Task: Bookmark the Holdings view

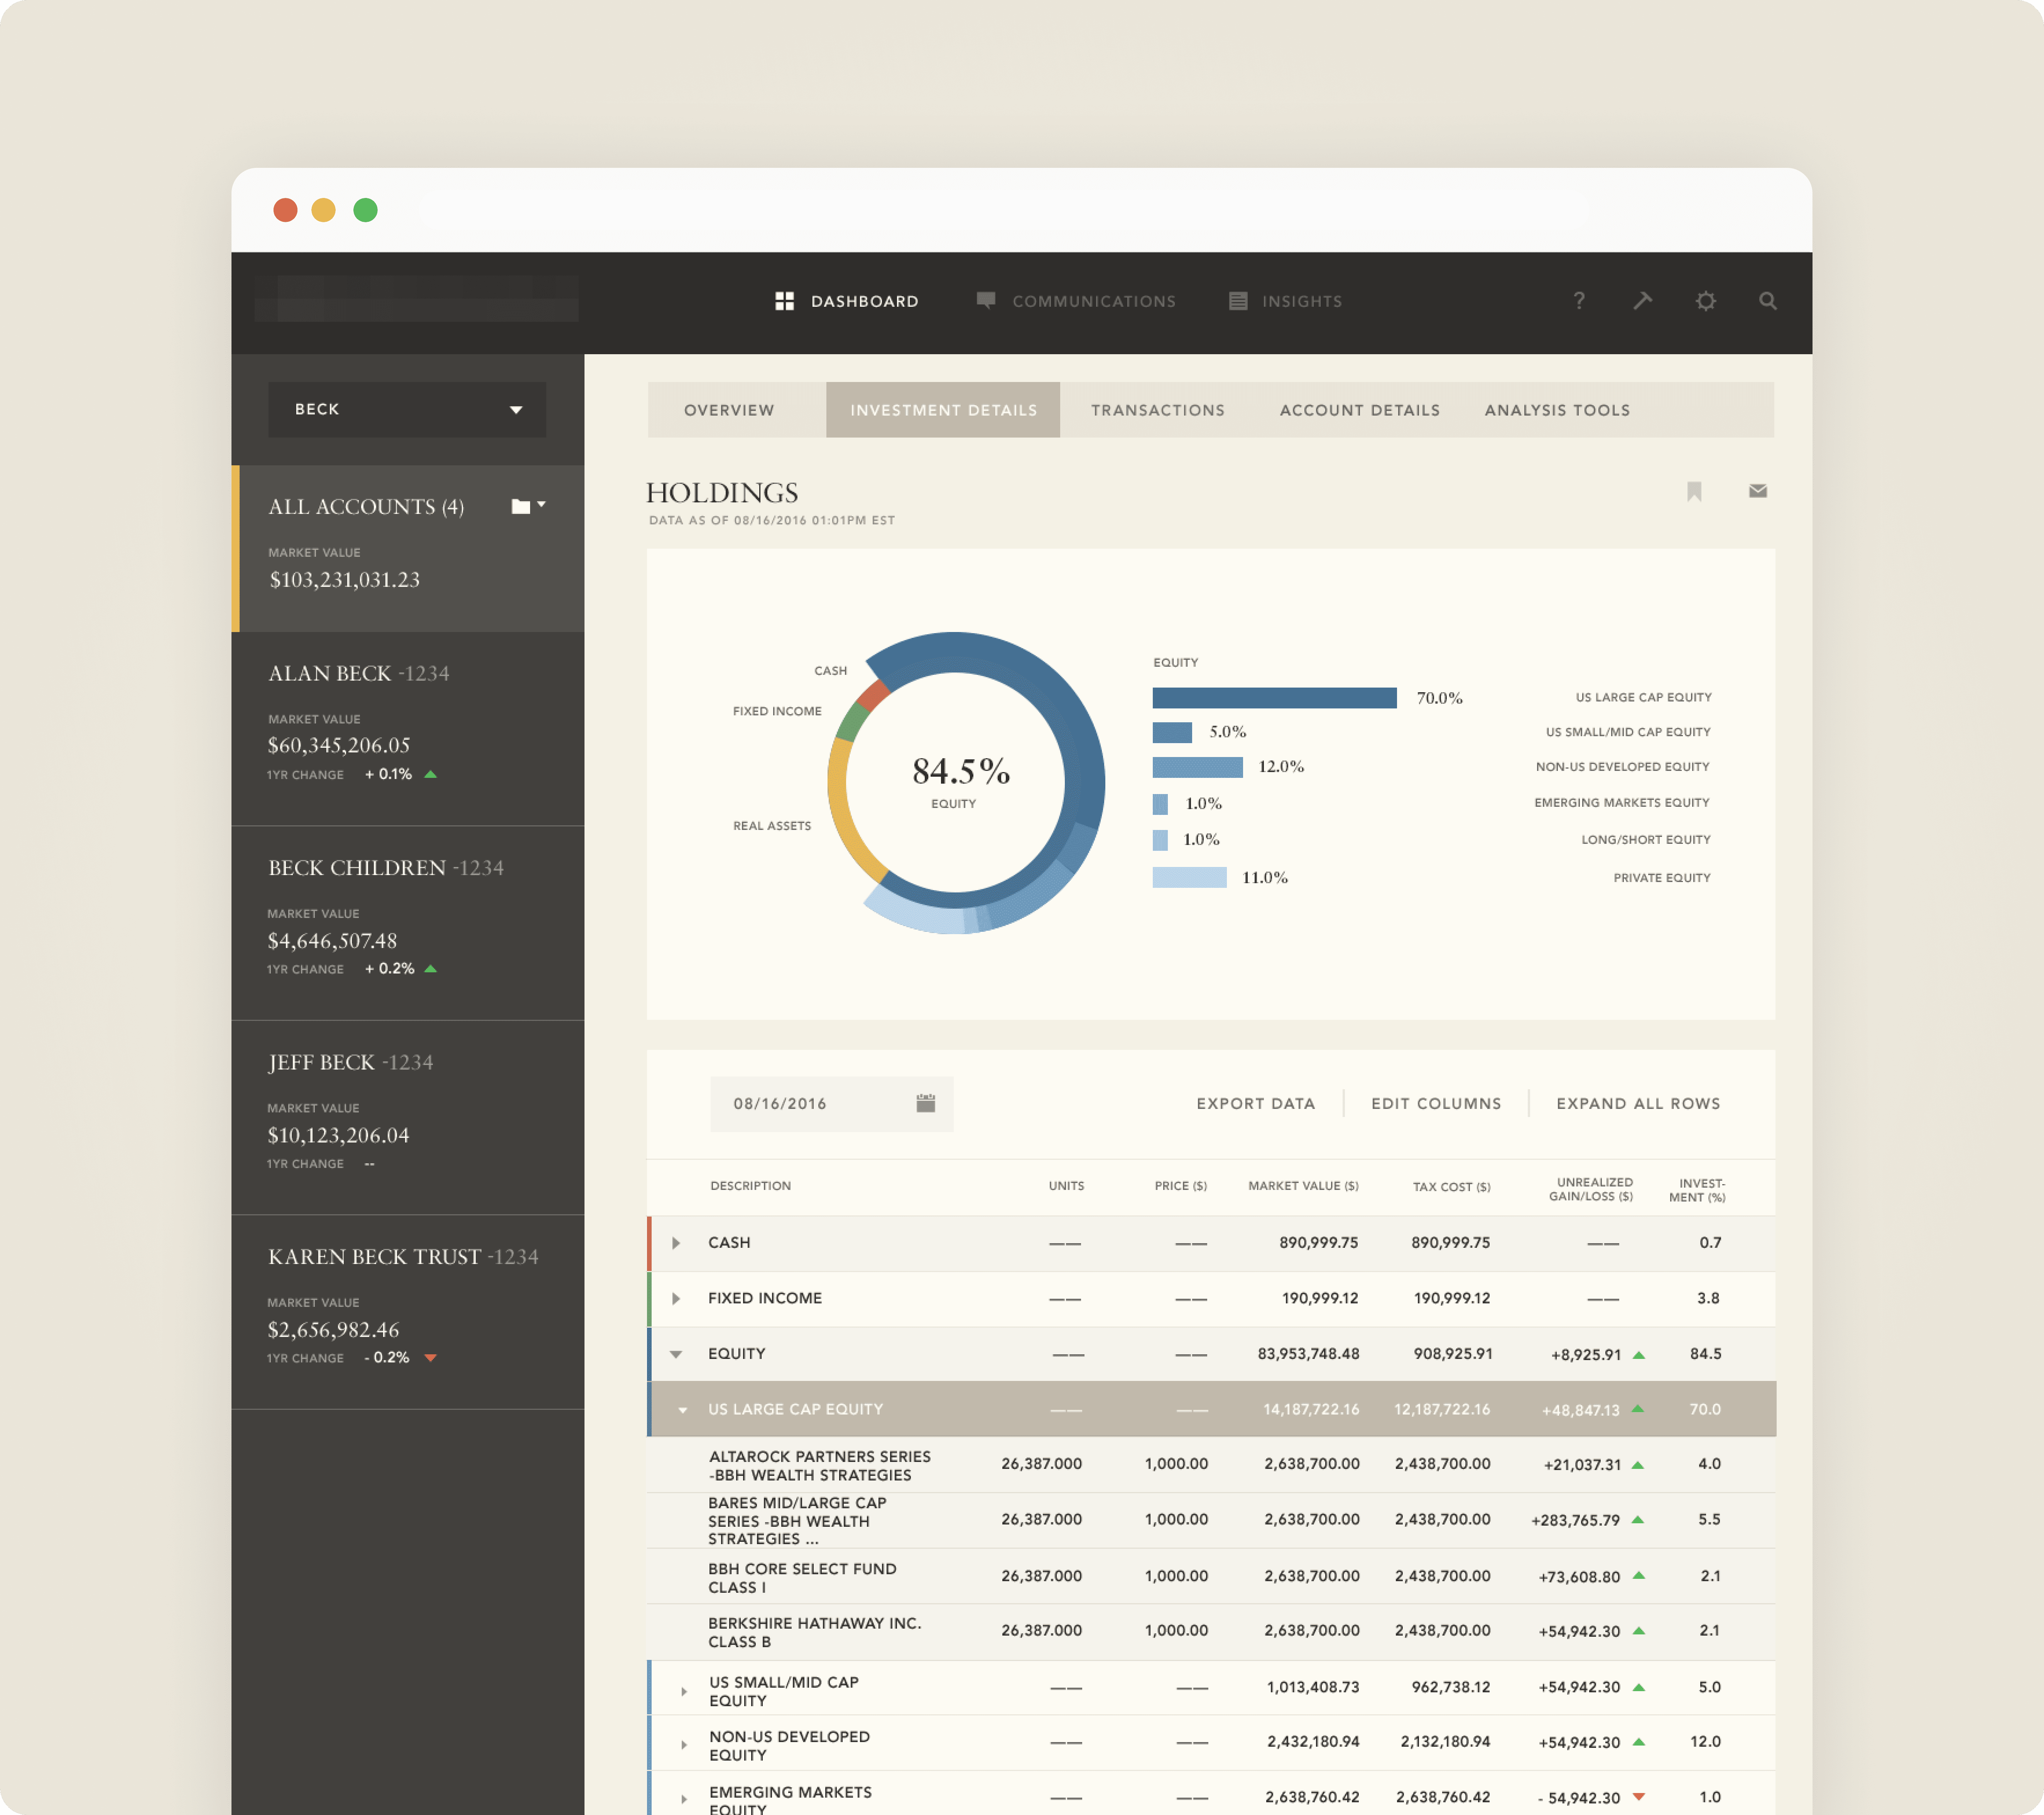Action: (1694, 491)
